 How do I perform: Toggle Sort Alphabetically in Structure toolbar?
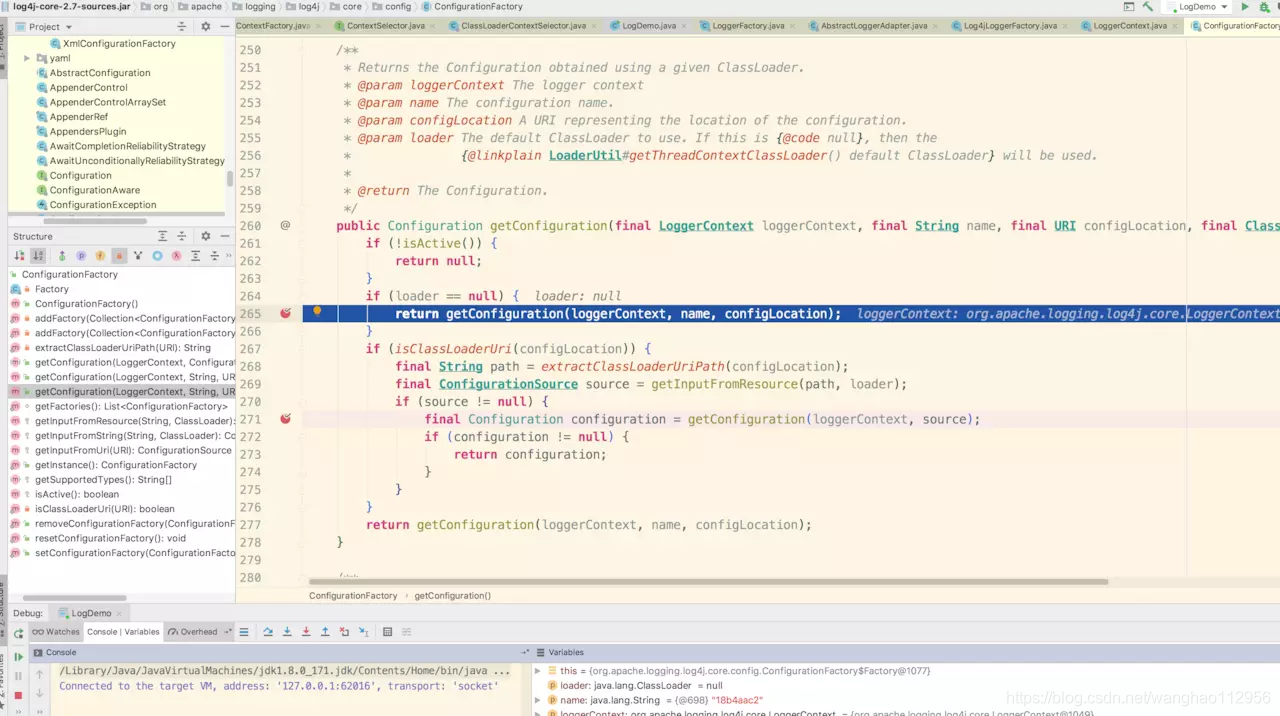tap(38, 256)
